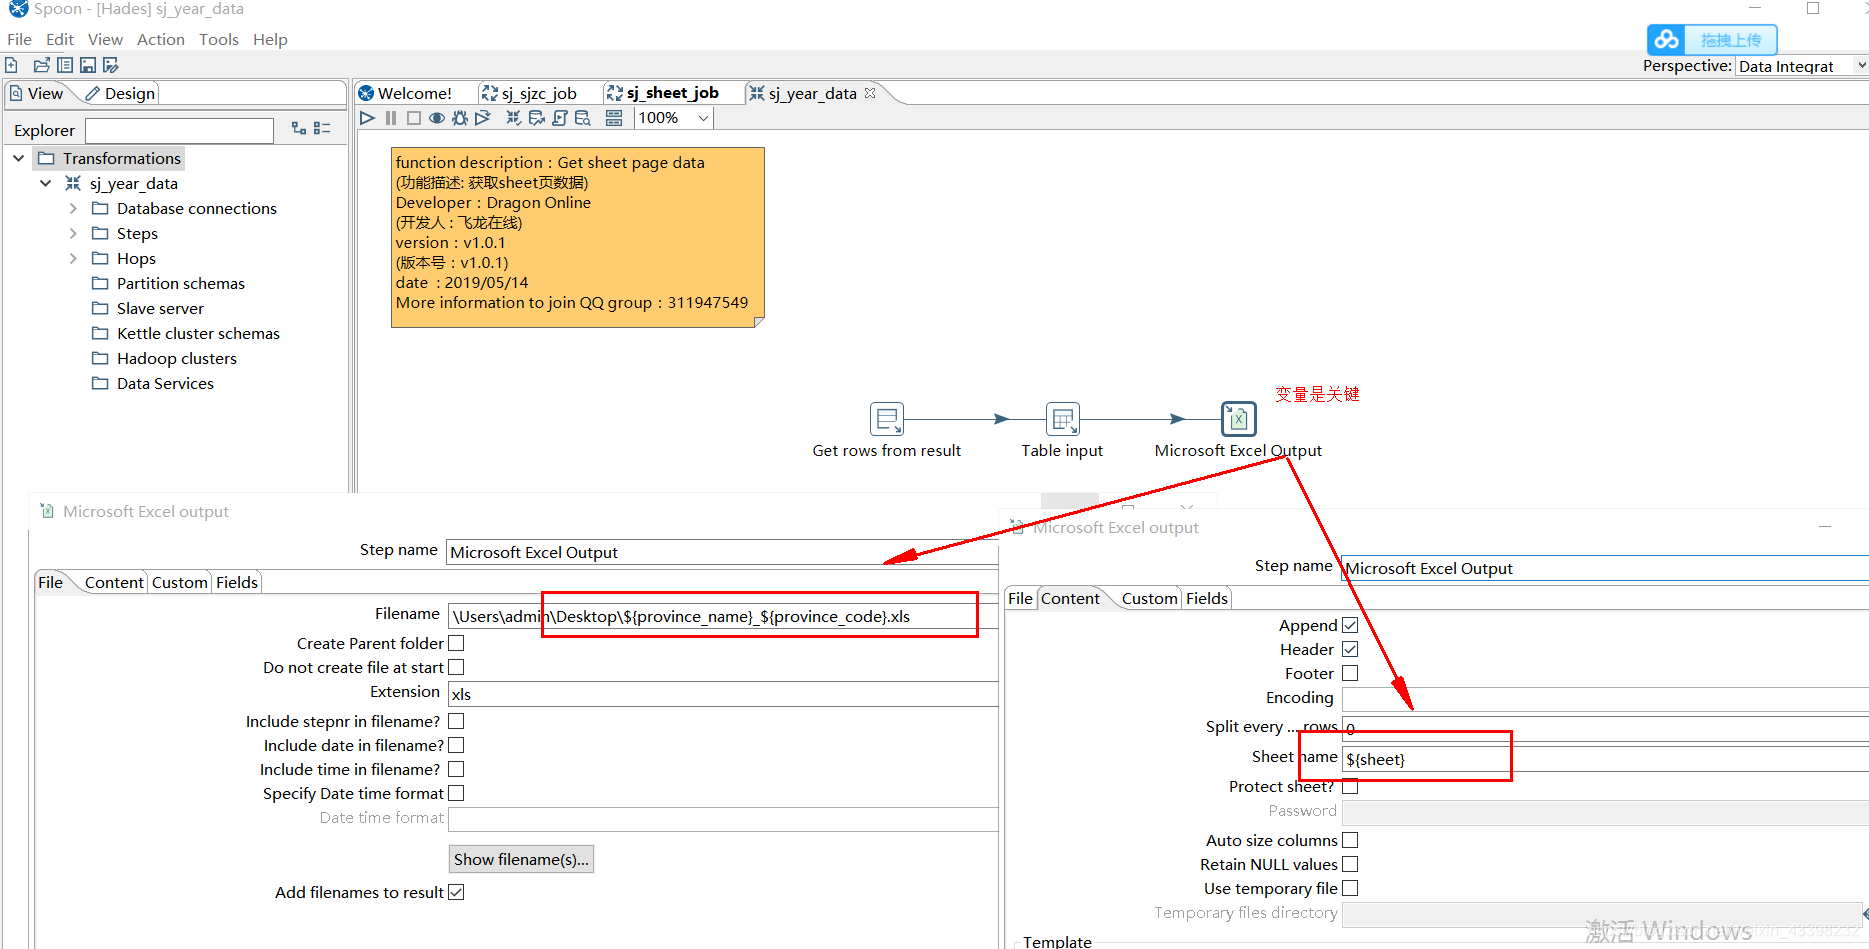The width and height of the screenshot is (1869, 949).
Task: Click the Replay transformation icon
Action: [483, 118]
